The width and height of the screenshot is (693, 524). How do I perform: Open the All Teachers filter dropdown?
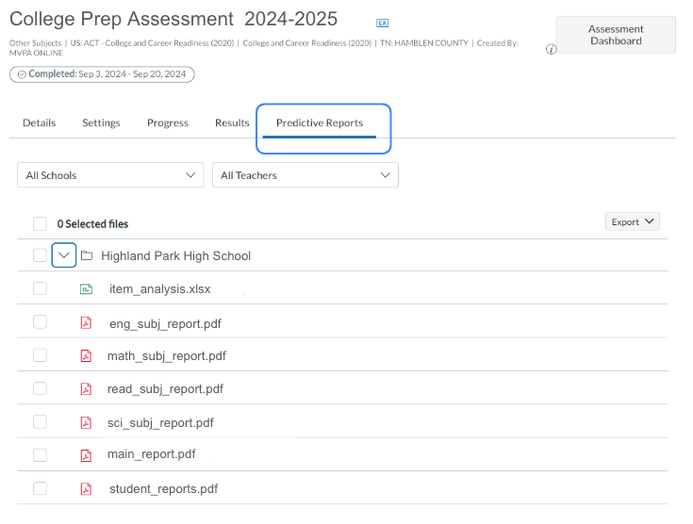[305, 175]
